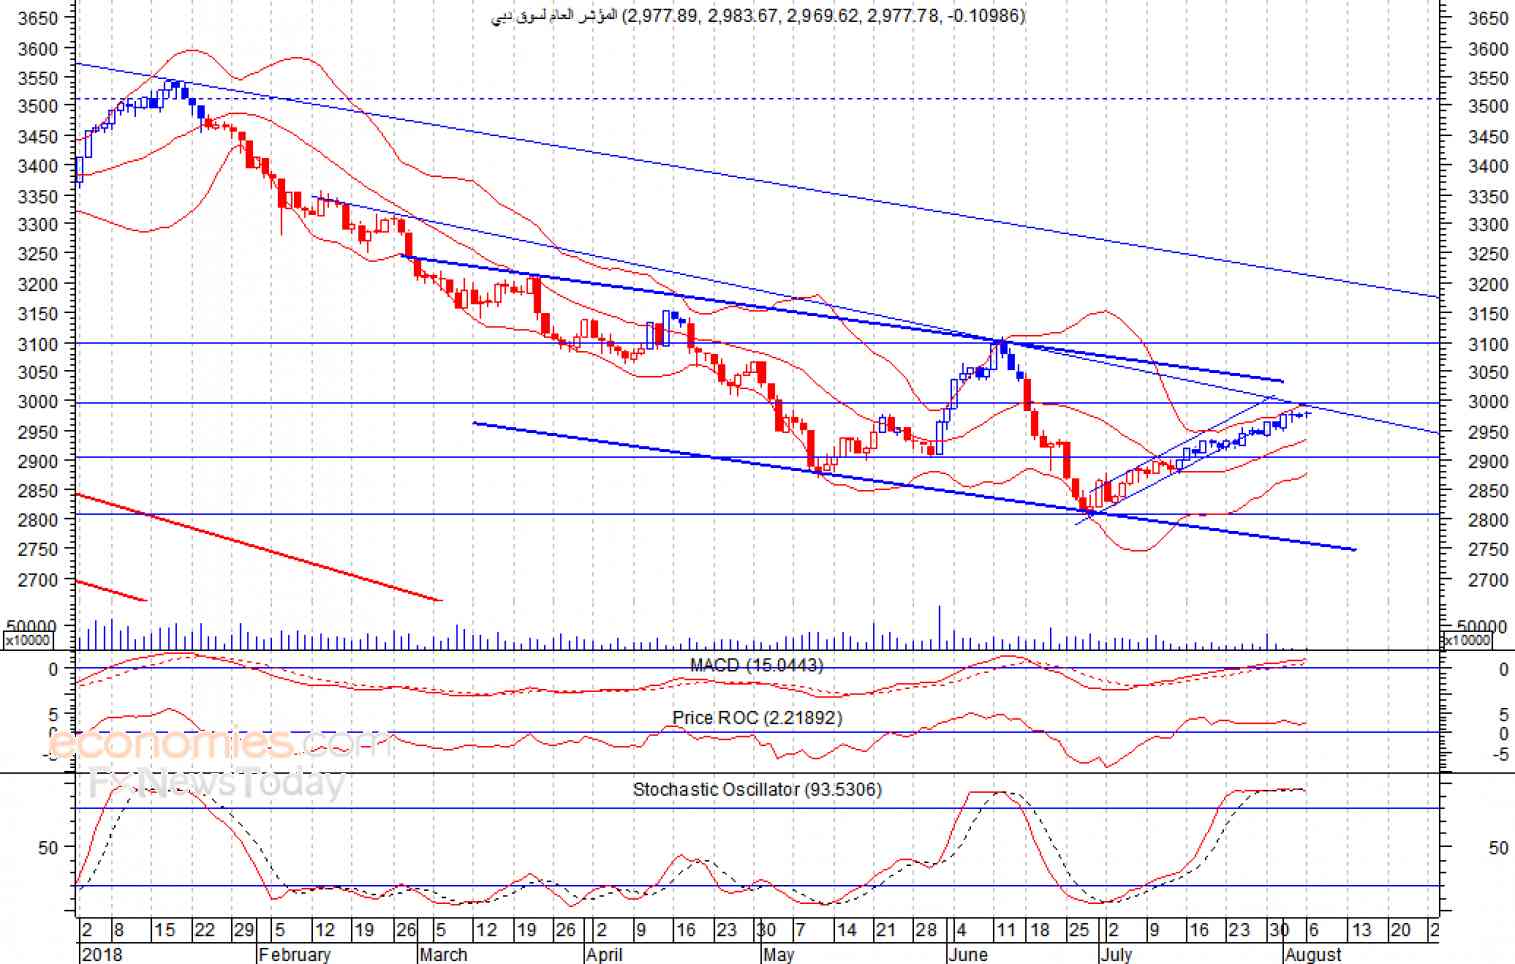Click the chart title with OHLC values 2,977.89
The width and height of the screenshot is (1515, 964).
758,15
